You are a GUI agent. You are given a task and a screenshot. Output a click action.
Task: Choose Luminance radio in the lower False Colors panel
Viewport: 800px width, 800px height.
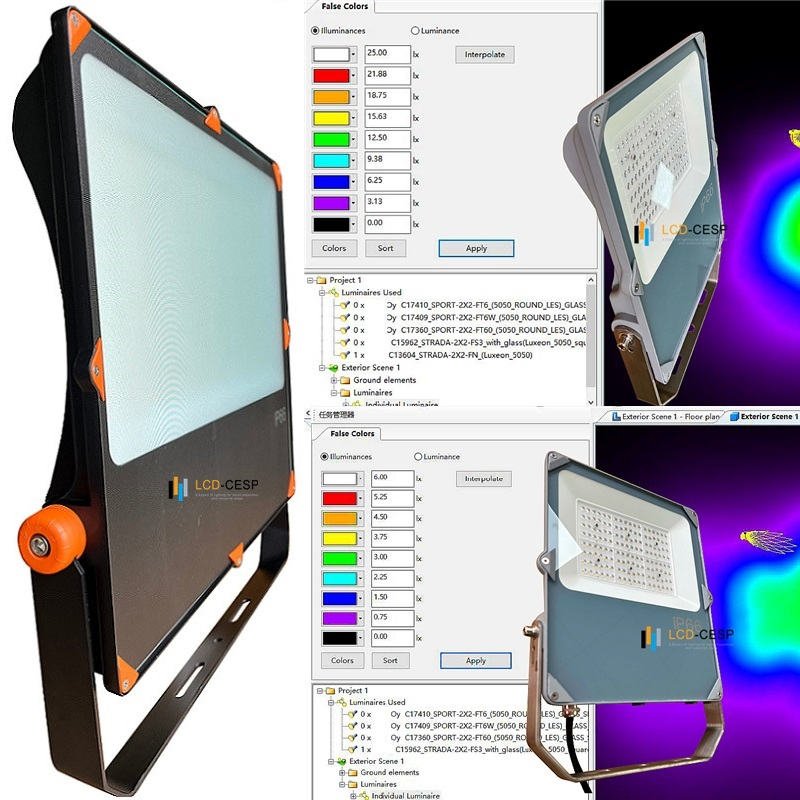(418, 456)
